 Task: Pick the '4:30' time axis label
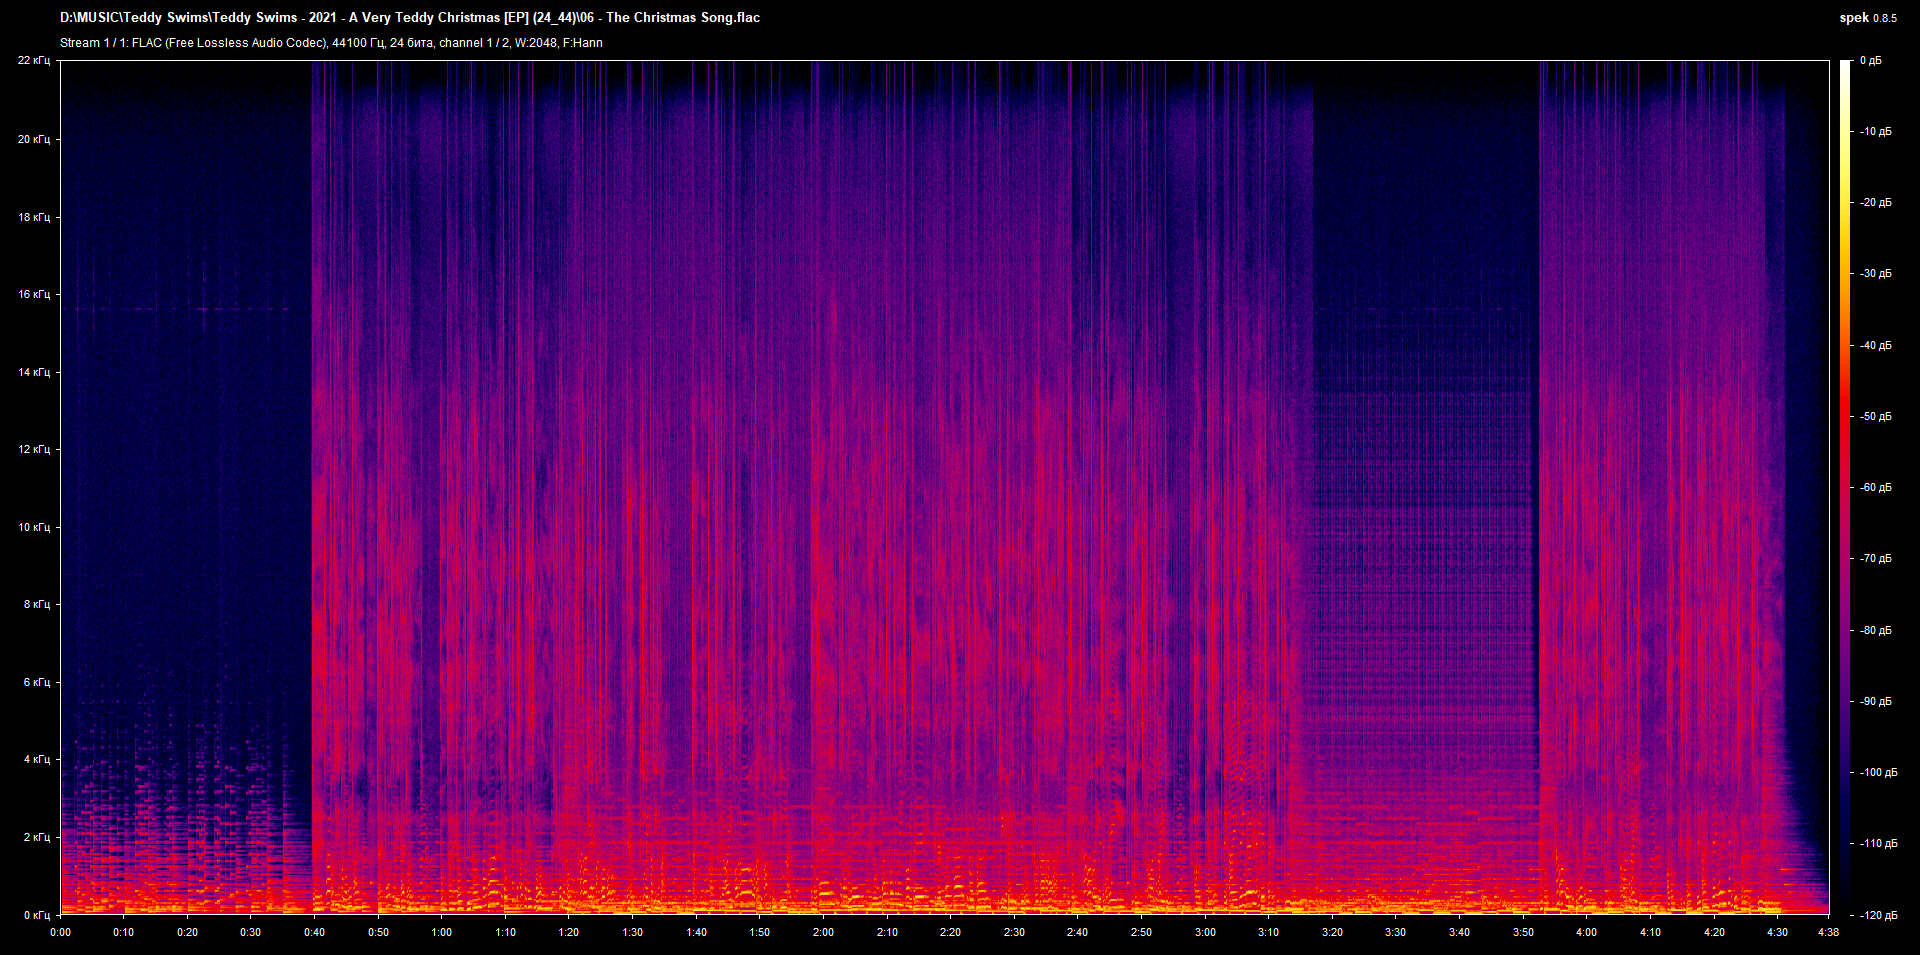[1778, 932]
